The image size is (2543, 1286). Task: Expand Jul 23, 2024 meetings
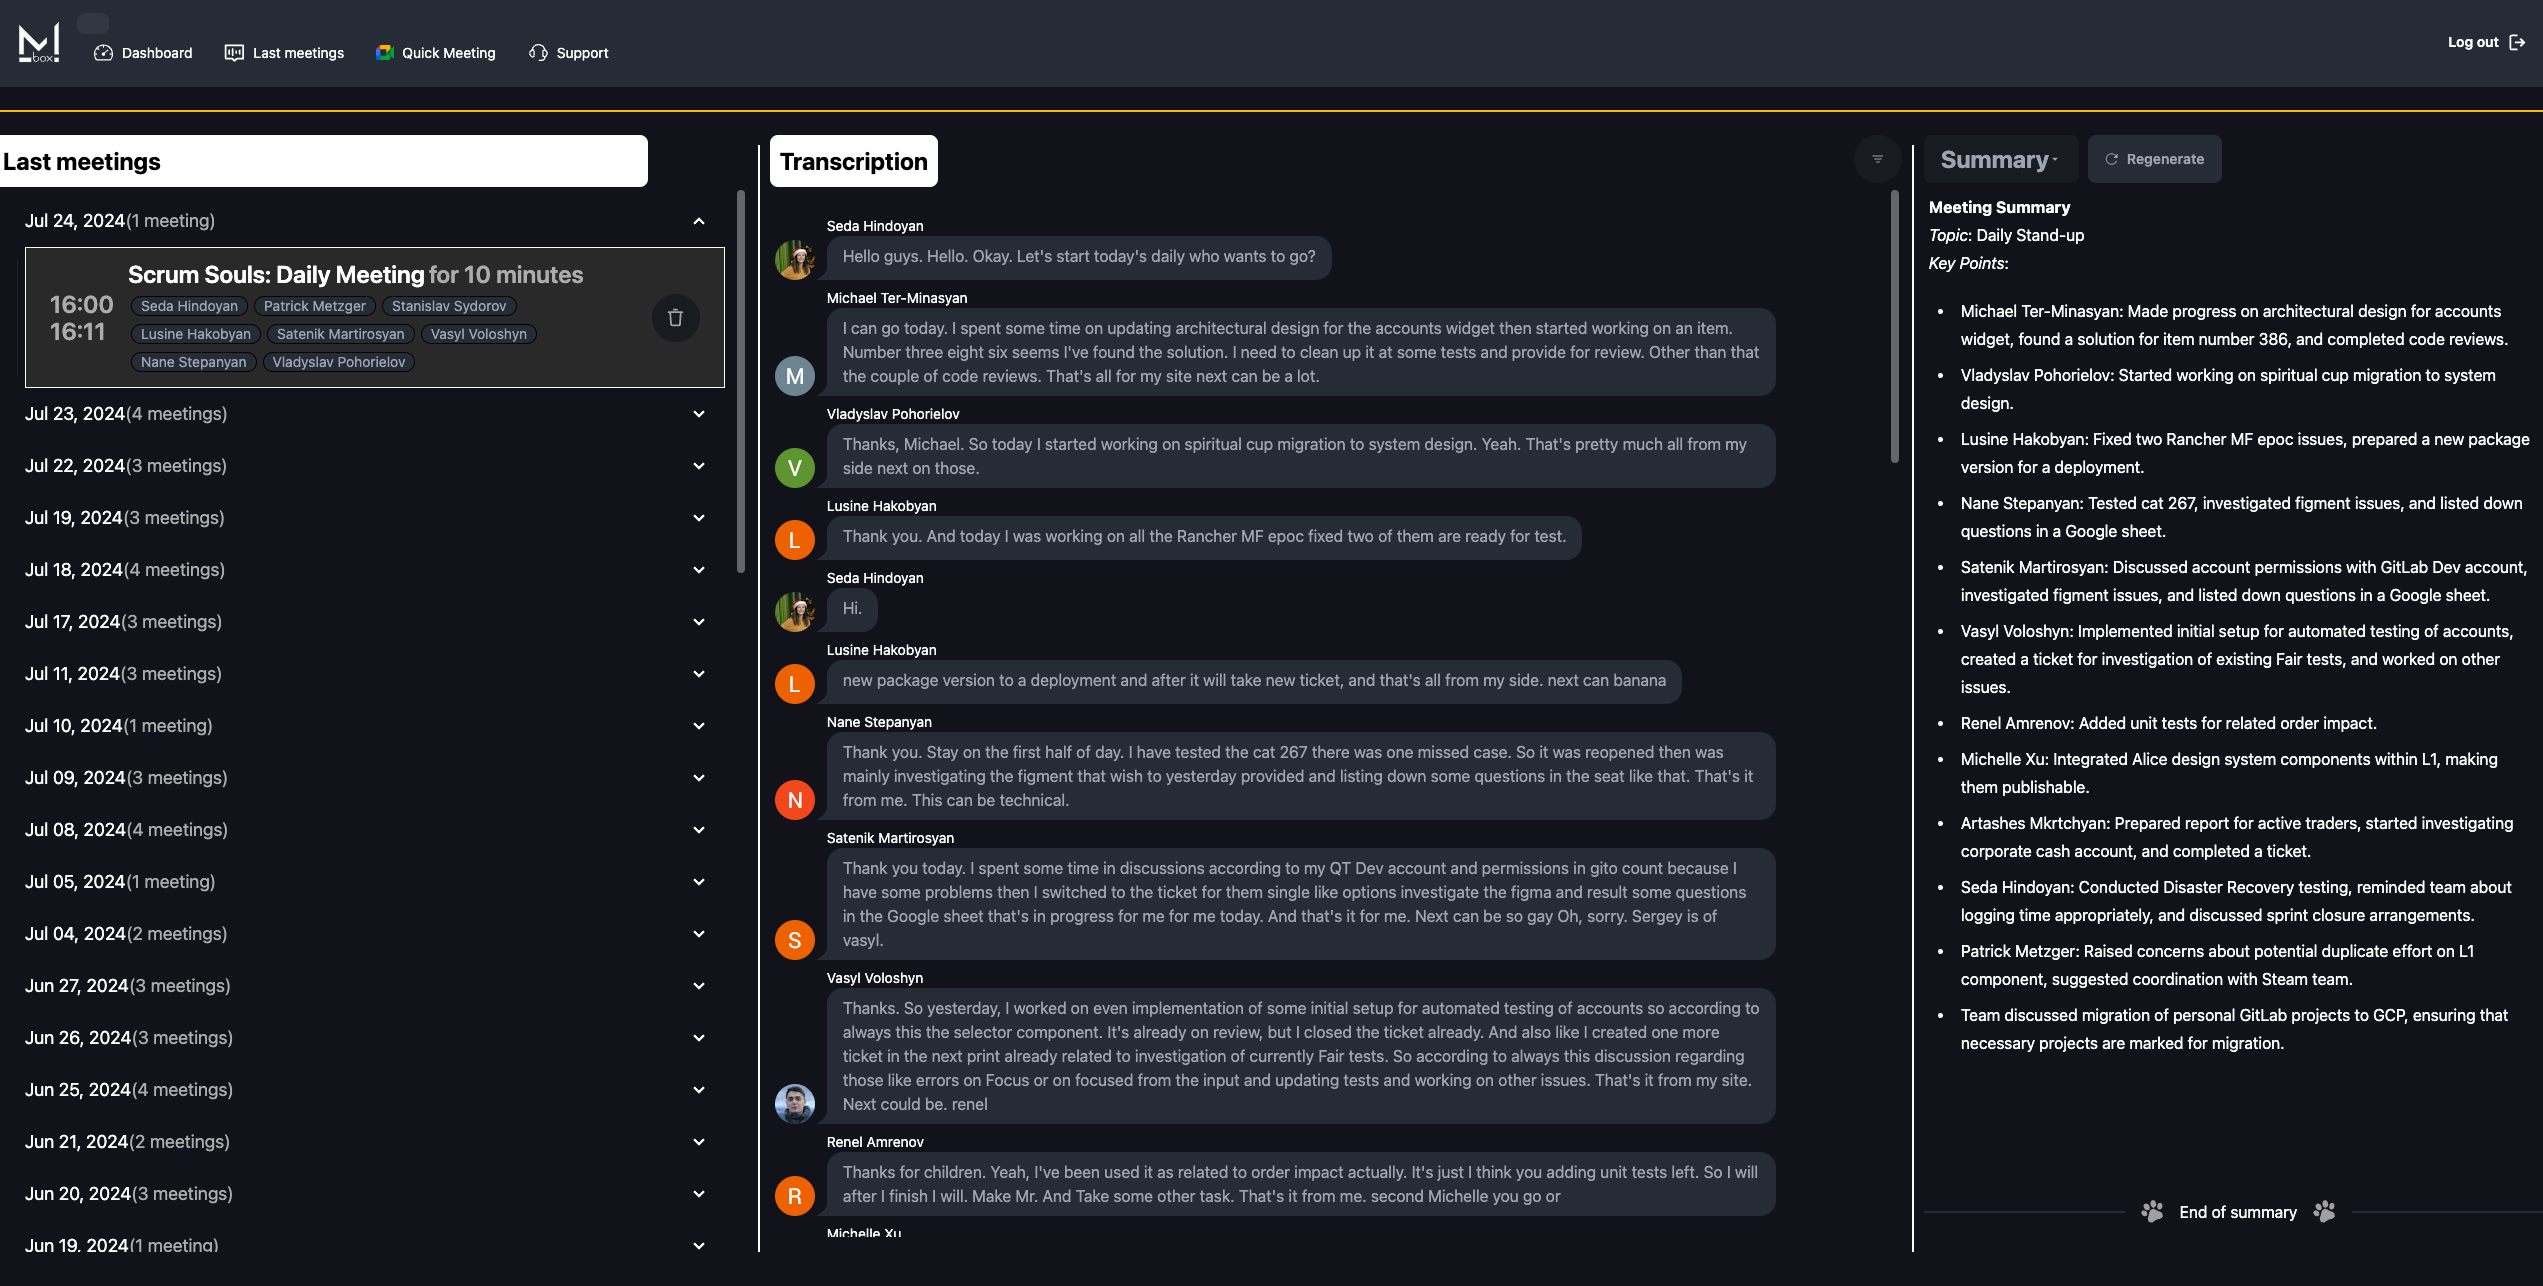pos(699,414)
